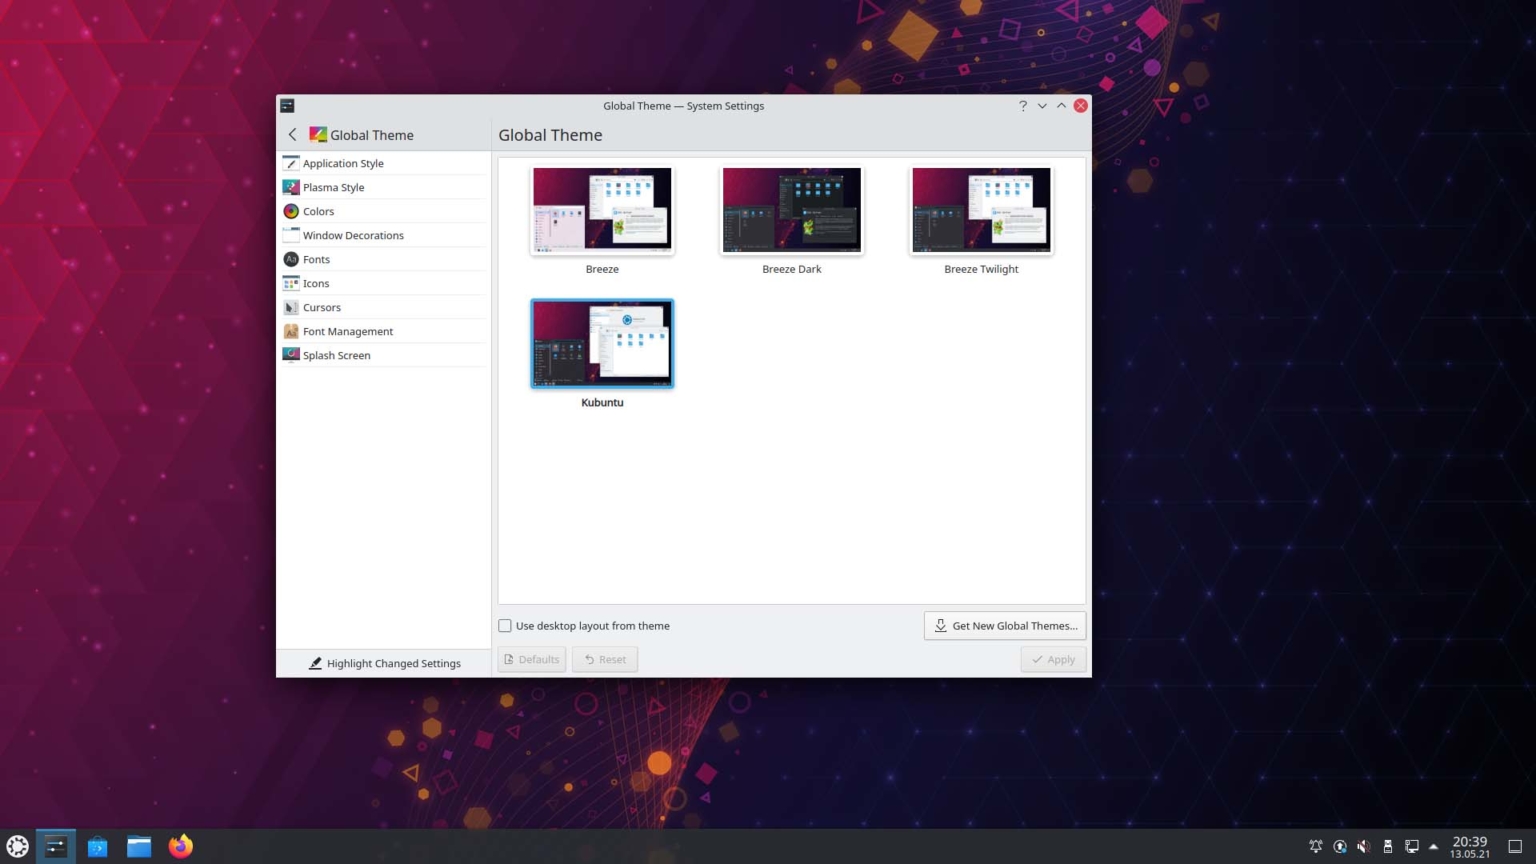This screenshot has width=1536, height=864.
Task: Expand the hidden system tray icons arrow
Action: coord(1433,846)
